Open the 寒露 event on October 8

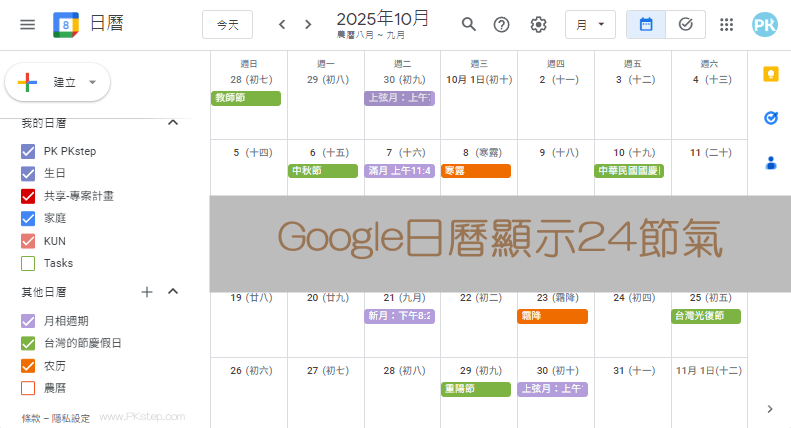[476, 171]
